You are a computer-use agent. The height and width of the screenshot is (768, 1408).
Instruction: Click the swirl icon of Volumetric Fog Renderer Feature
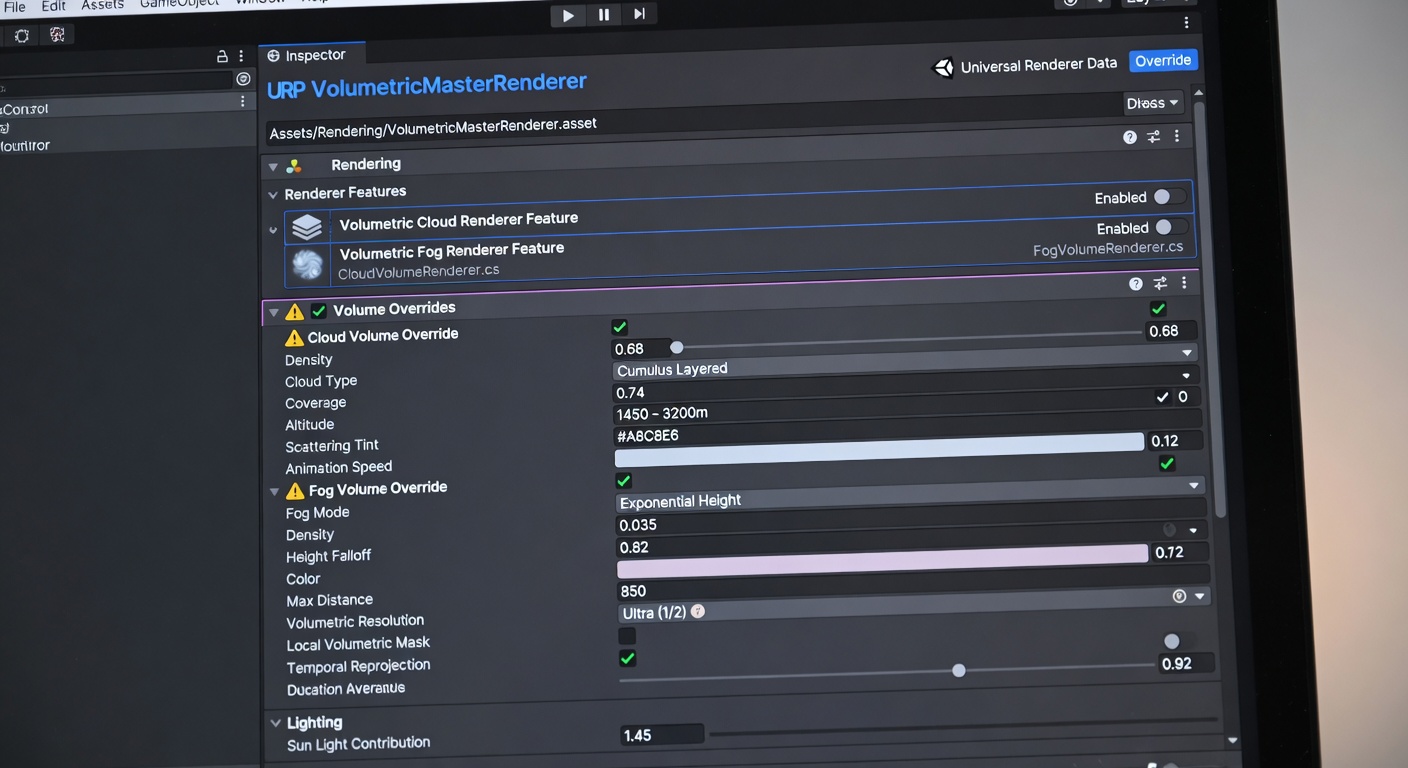click(x=307, y=265)
